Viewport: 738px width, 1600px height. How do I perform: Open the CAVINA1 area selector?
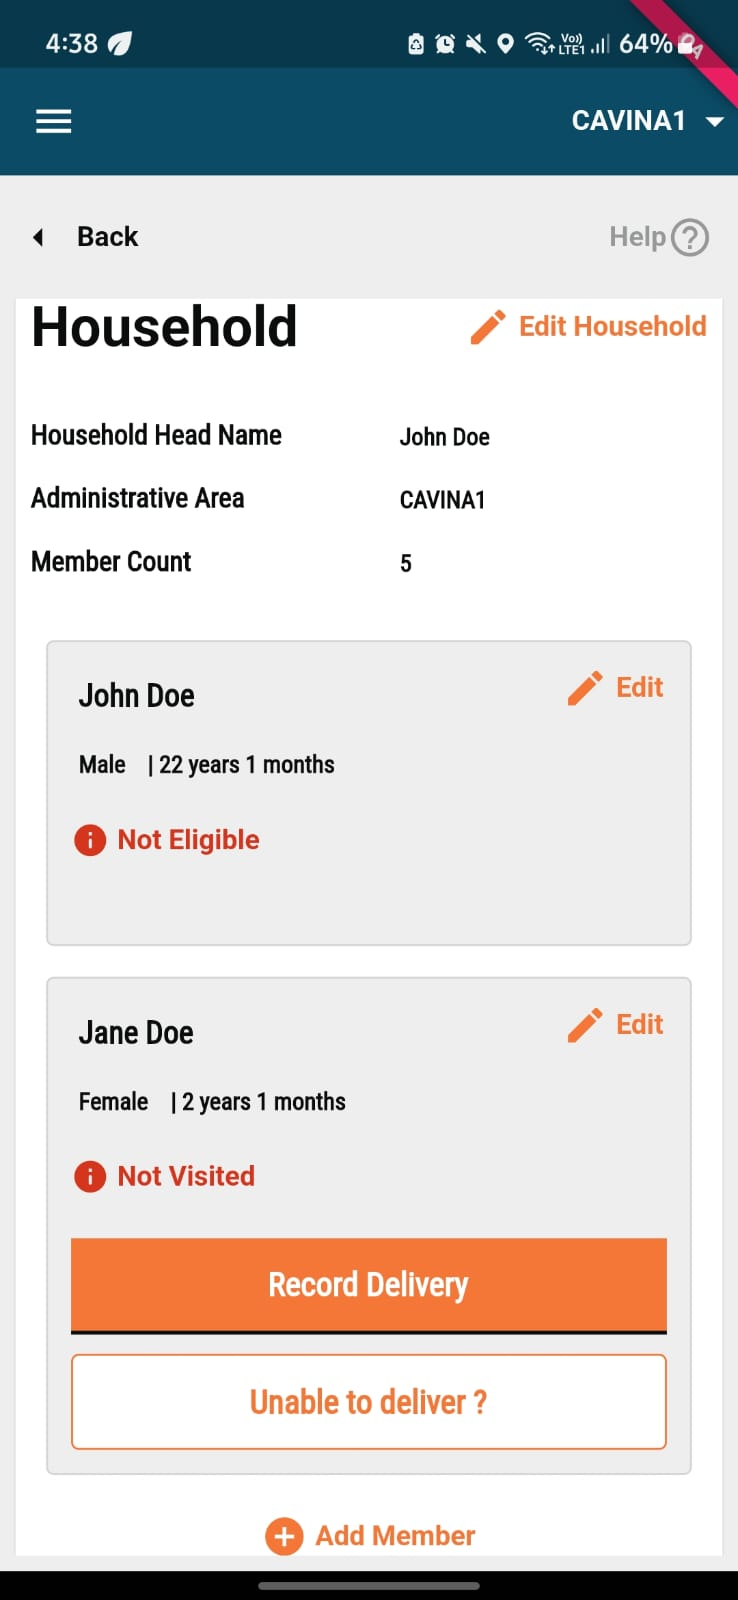[628, 121]
